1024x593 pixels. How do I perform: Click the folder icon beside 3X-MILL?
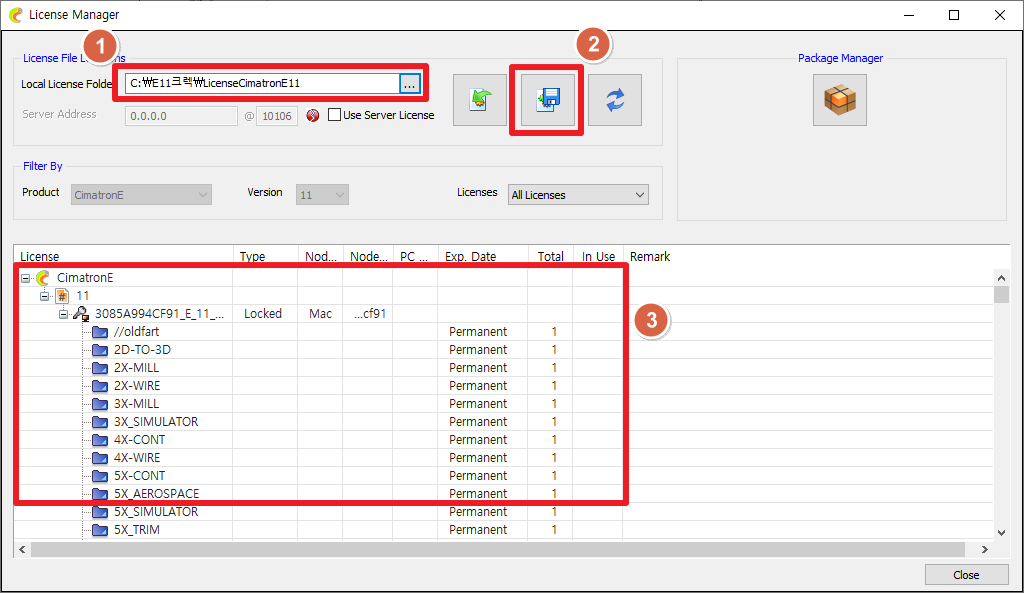coord(100,404)
